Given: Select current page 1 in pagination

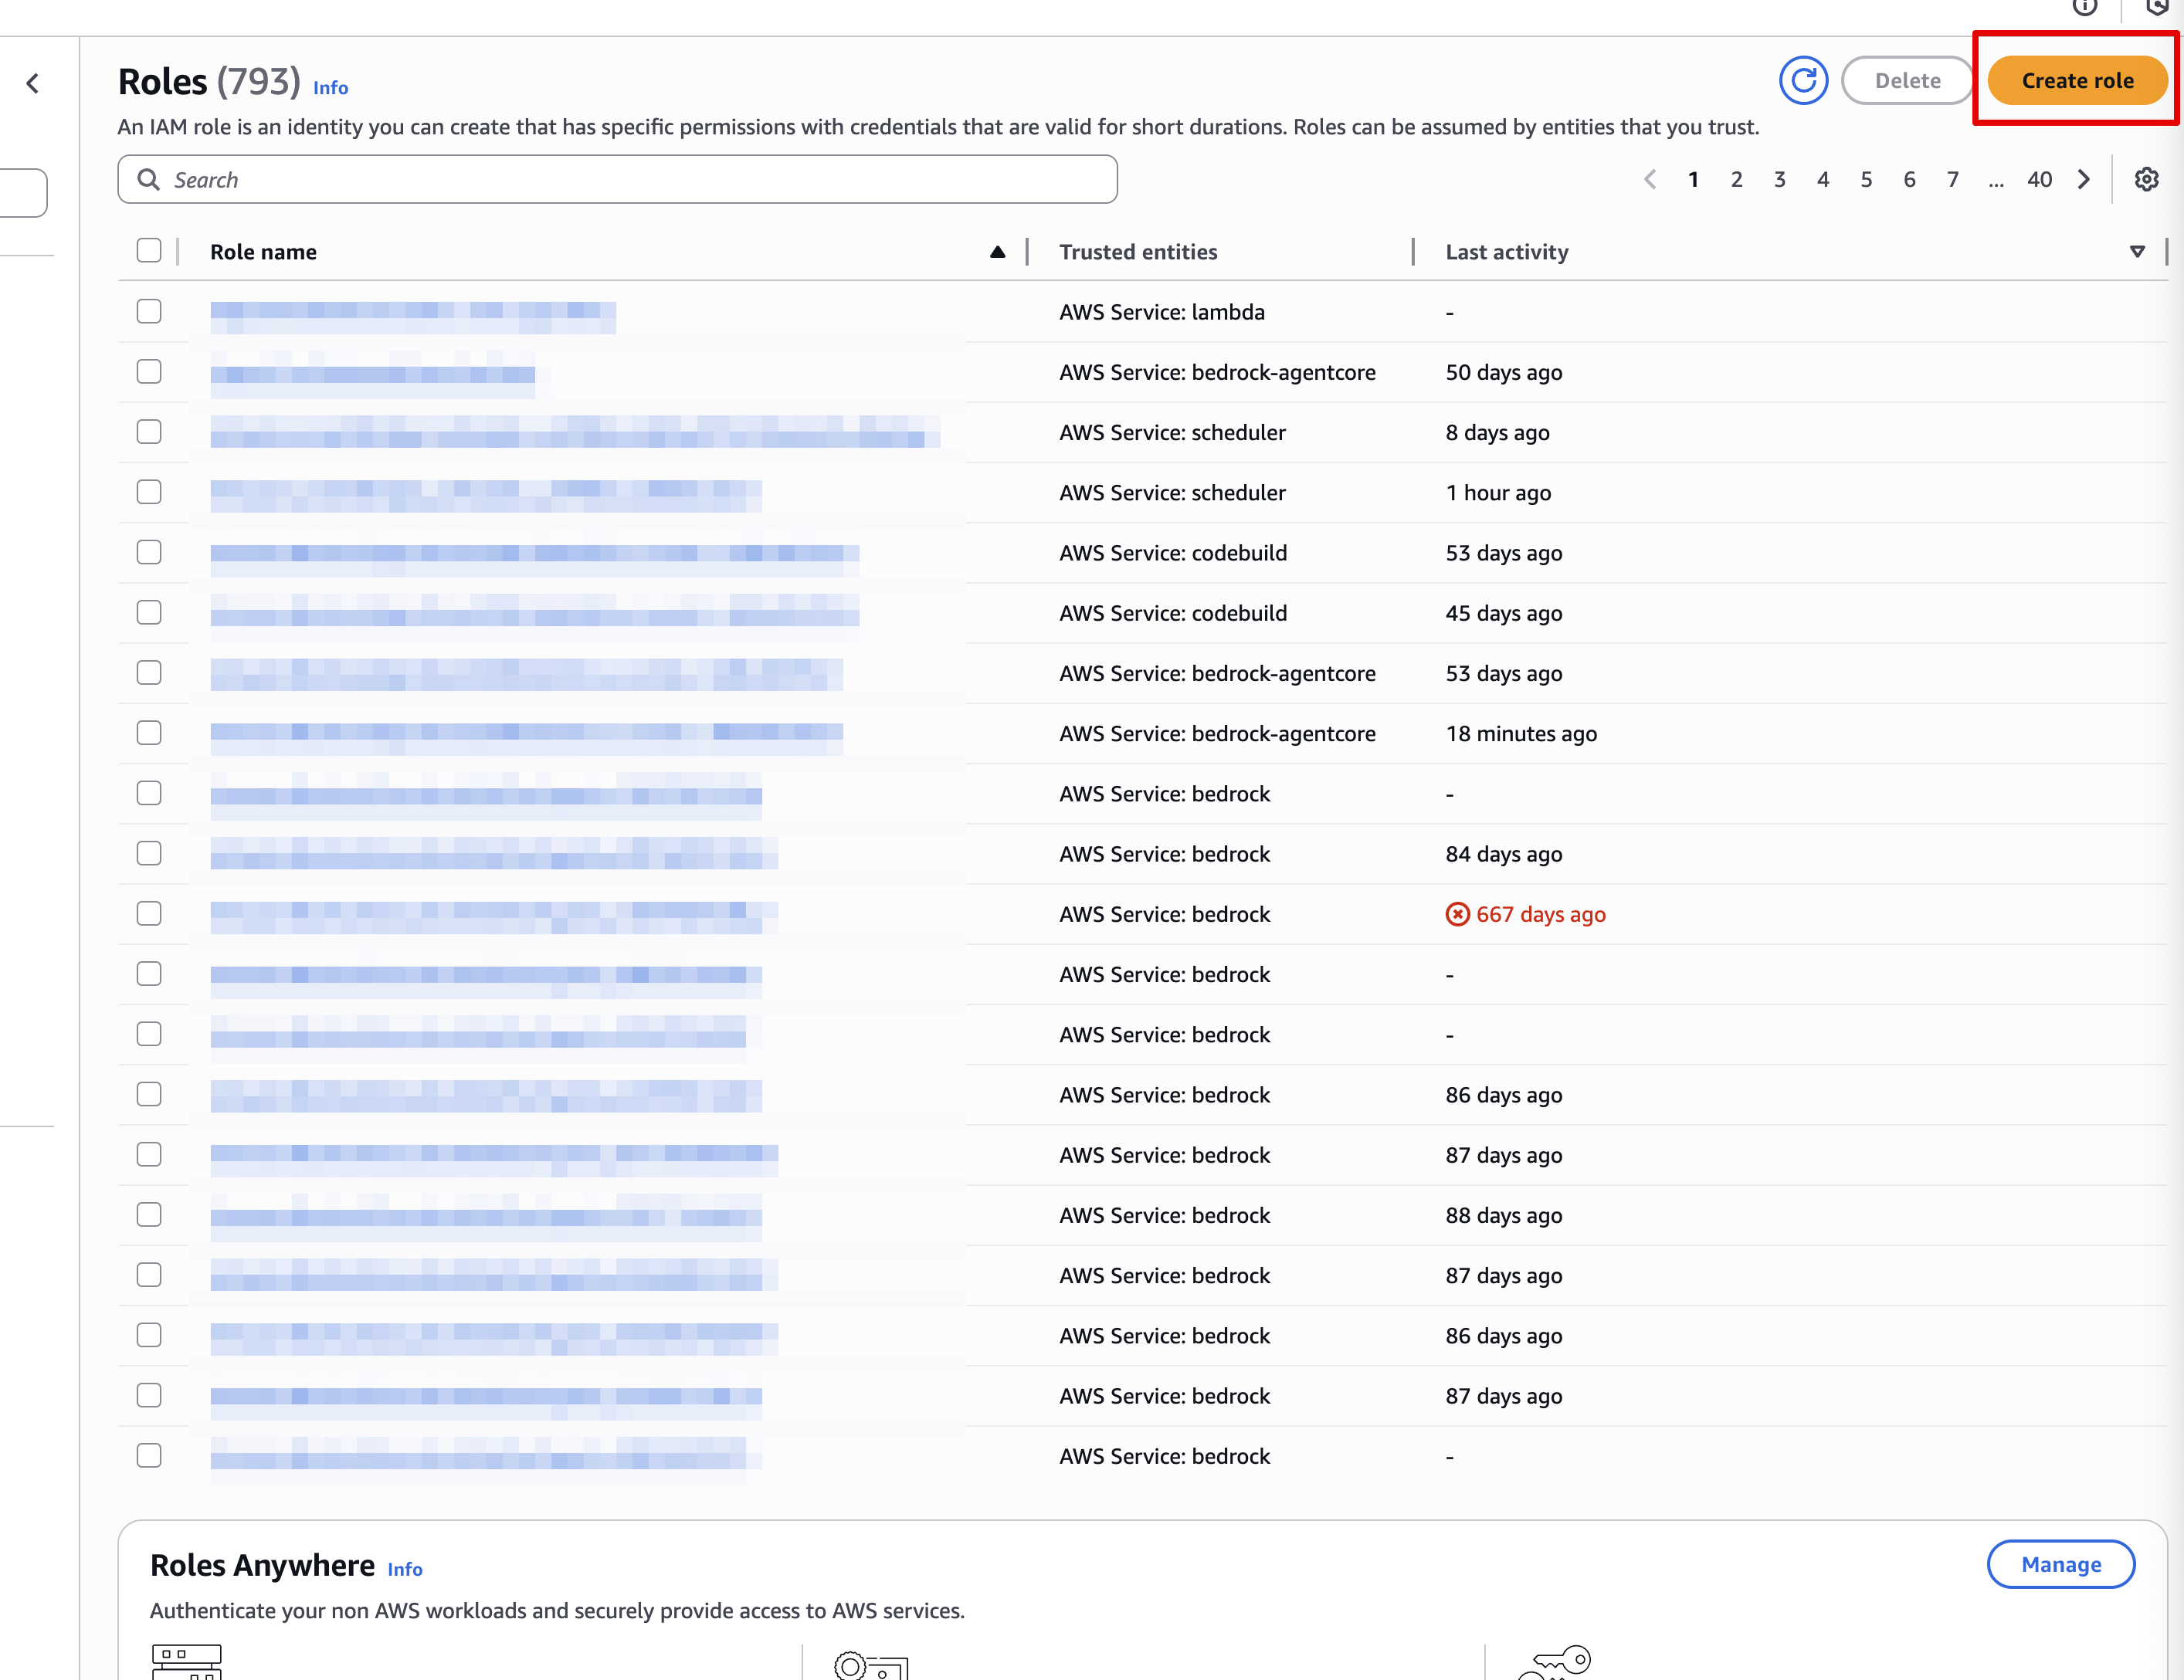Looking at the screenshot, I should click(x=1693, y=179).
